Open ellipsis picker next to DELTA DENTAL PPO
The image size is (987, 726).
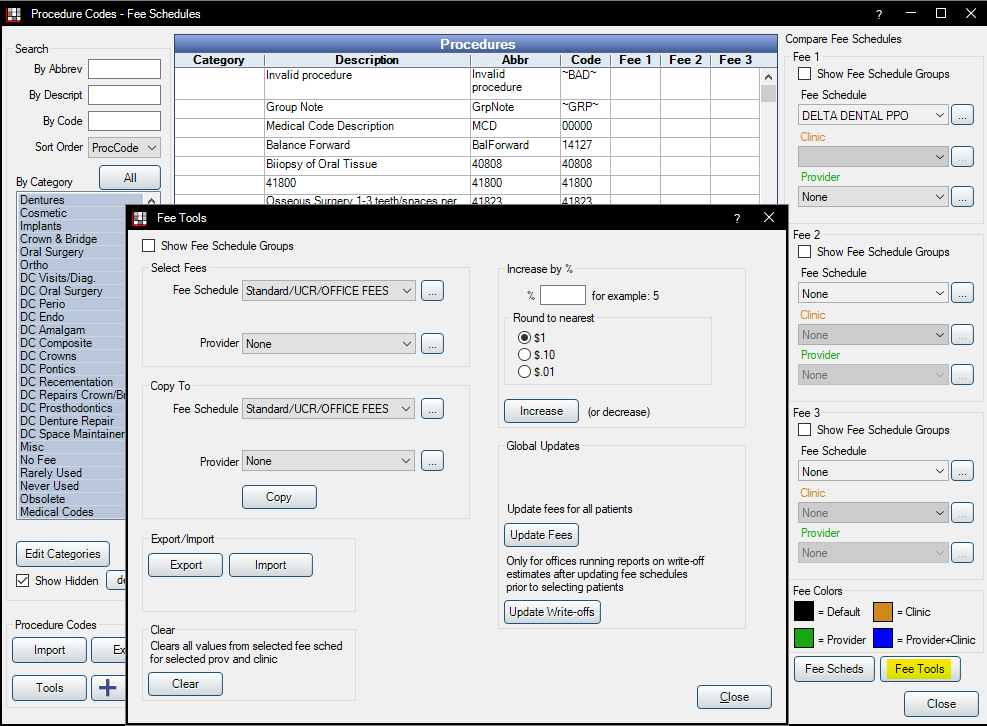pos(962,115)
